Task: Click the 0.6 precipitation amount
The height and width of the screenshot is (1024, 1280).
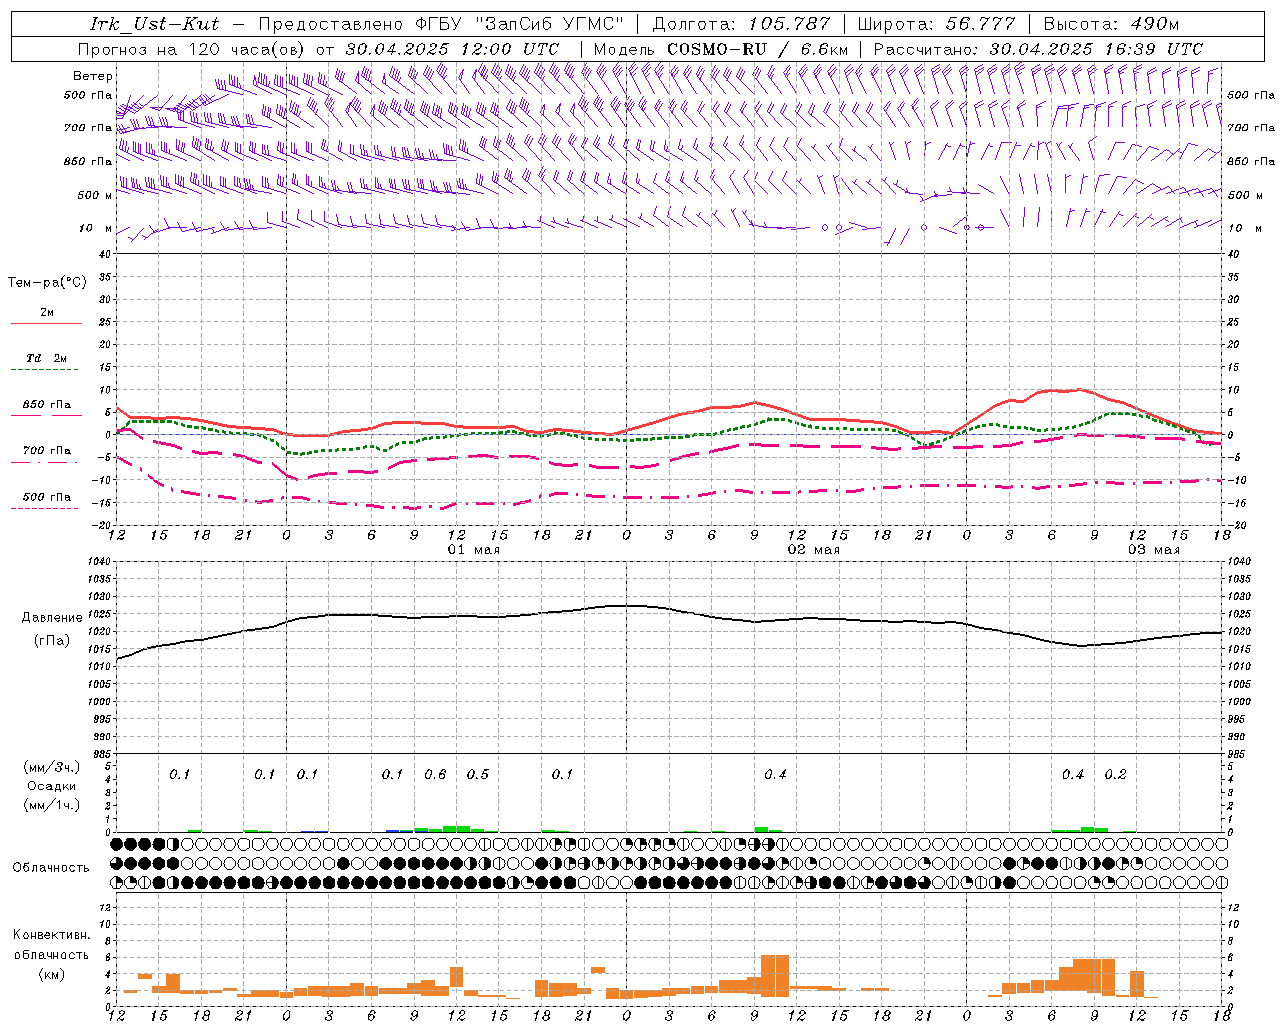Action: tap(435, 774)
